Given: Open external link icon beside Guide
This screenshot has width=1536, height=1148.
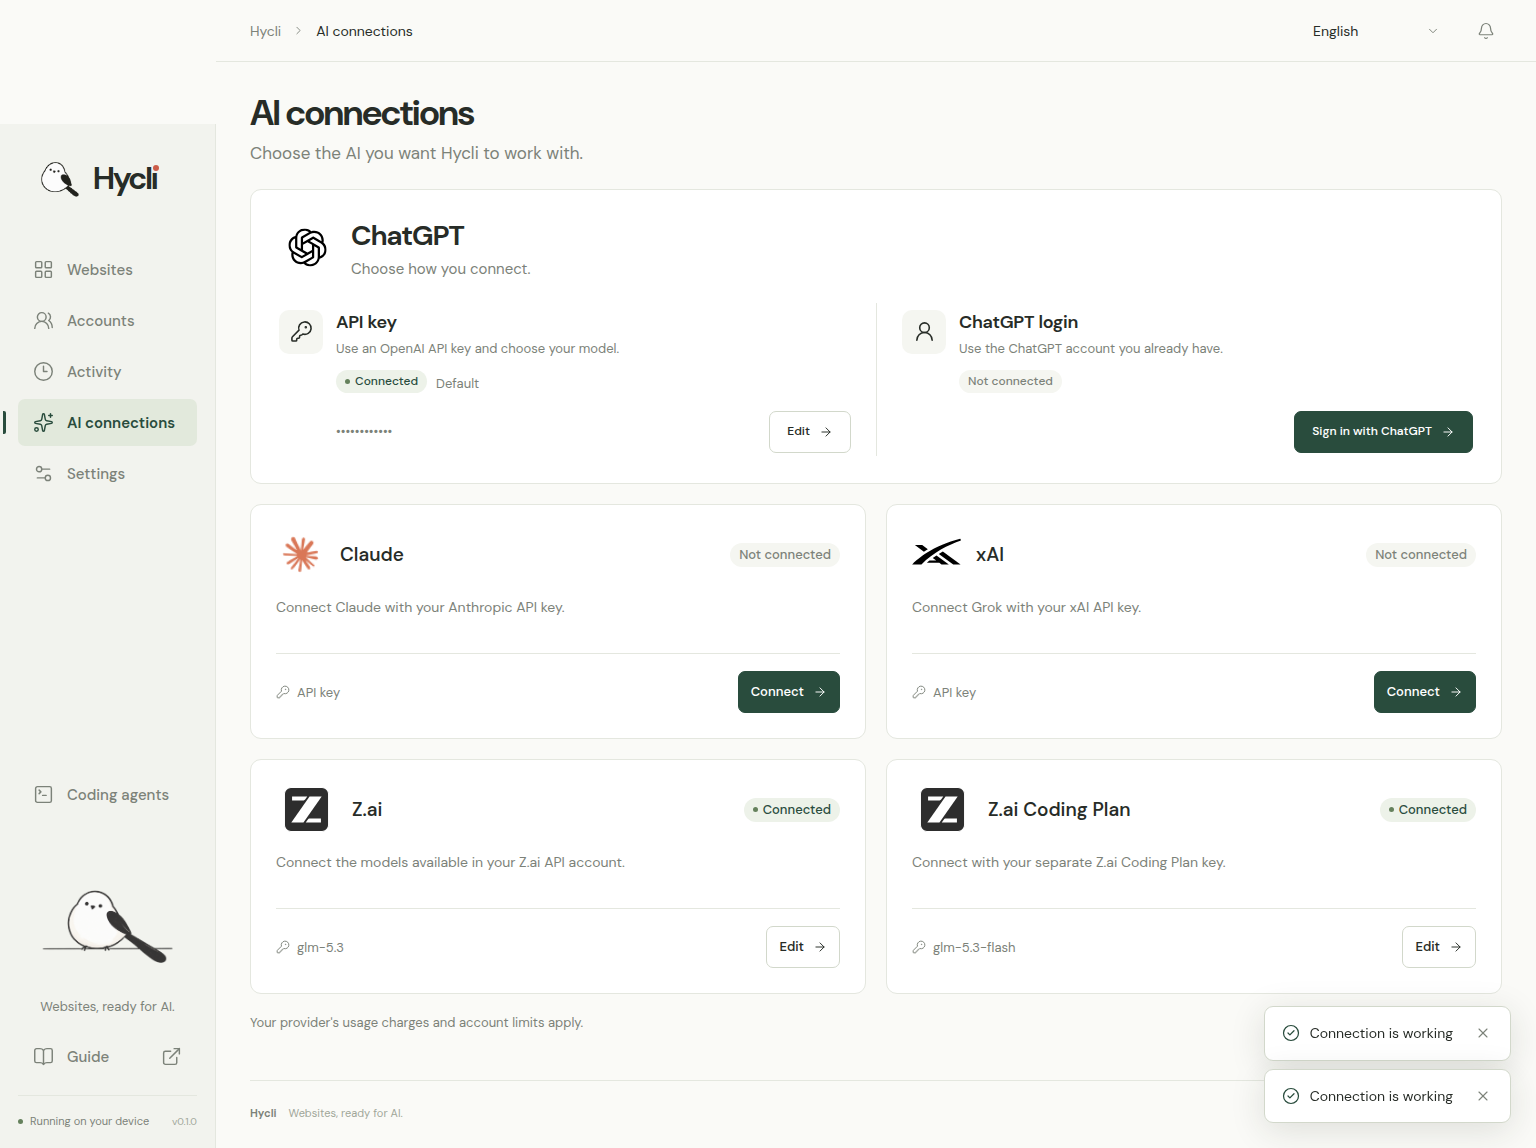Looking at the screenshot, I should click(171, 1057).
